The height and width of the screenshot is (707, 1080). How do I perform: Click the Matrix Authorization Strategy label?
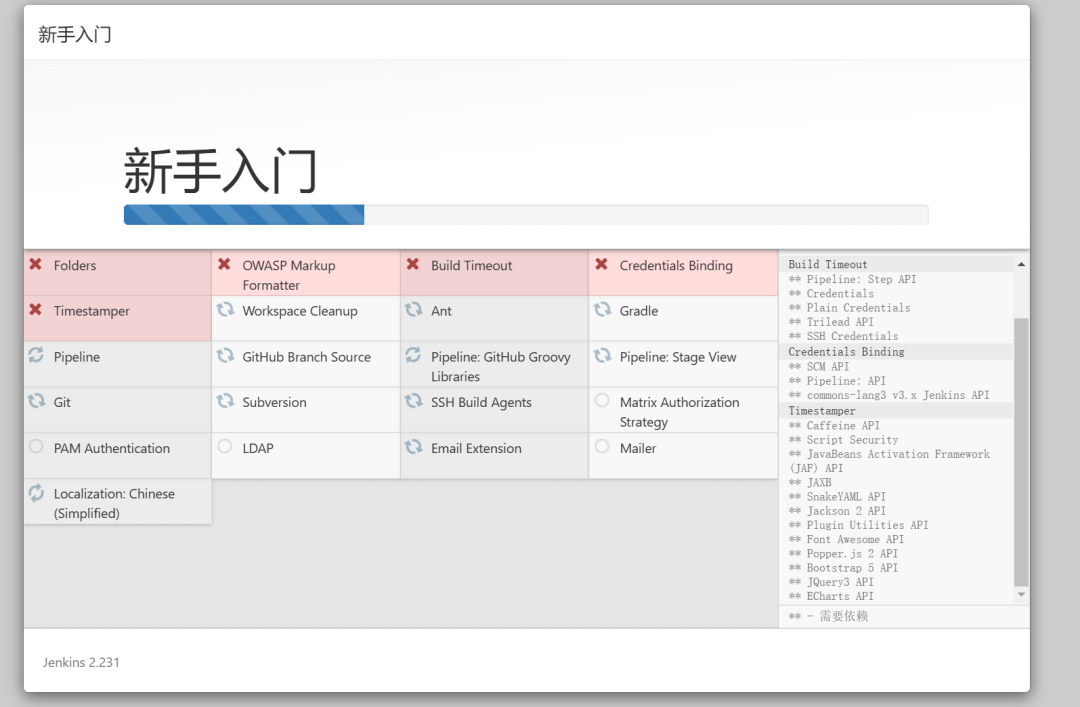[x=679, y=412]
